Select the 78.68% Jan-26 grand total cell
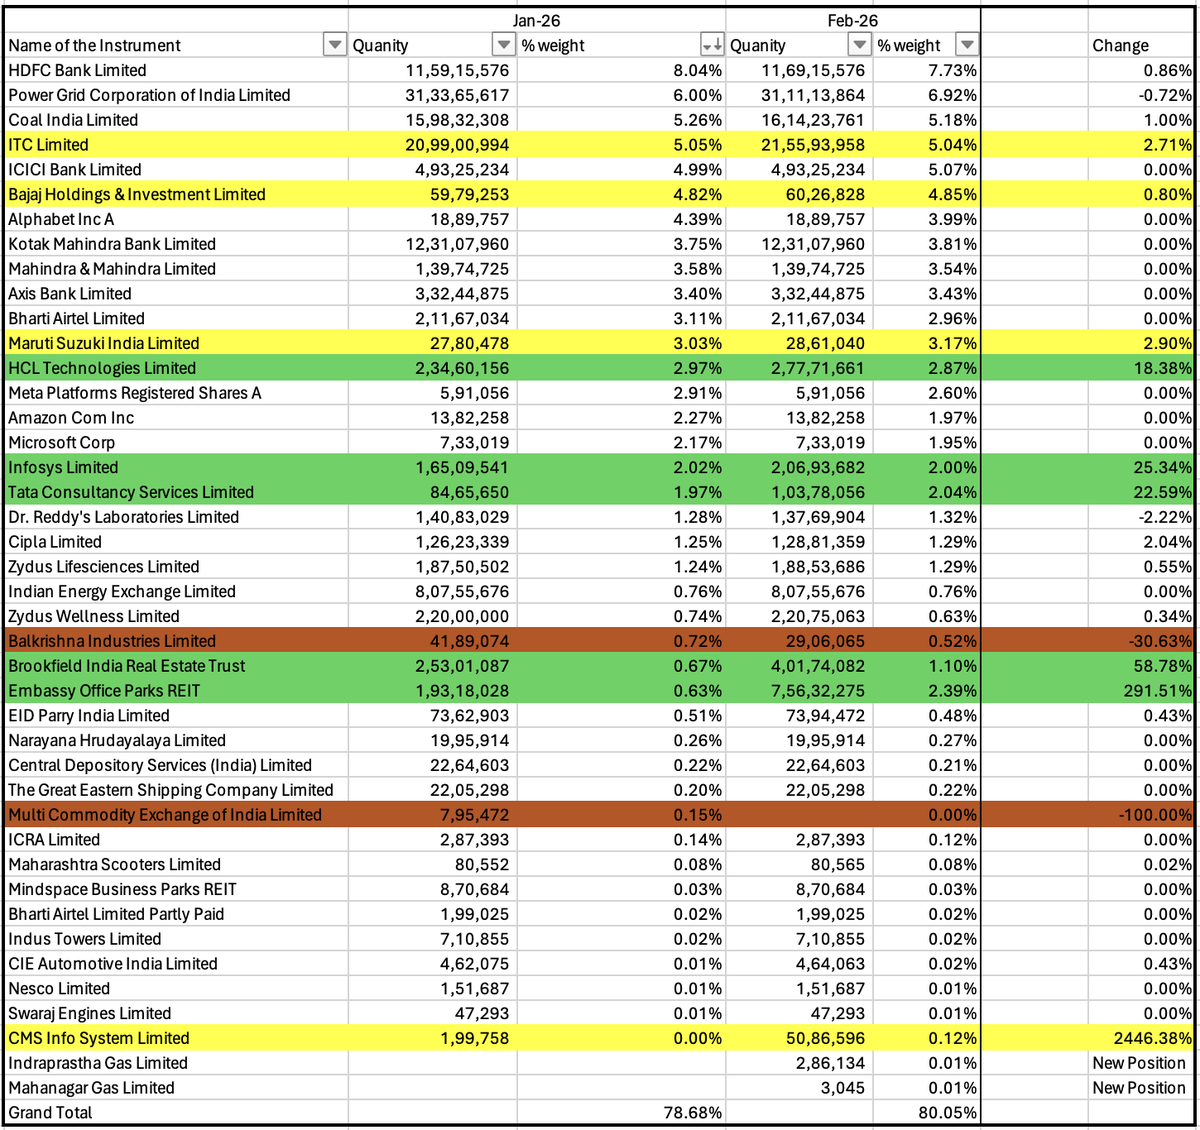This screenshot has width=1200, height=1130. [622, 1112]
